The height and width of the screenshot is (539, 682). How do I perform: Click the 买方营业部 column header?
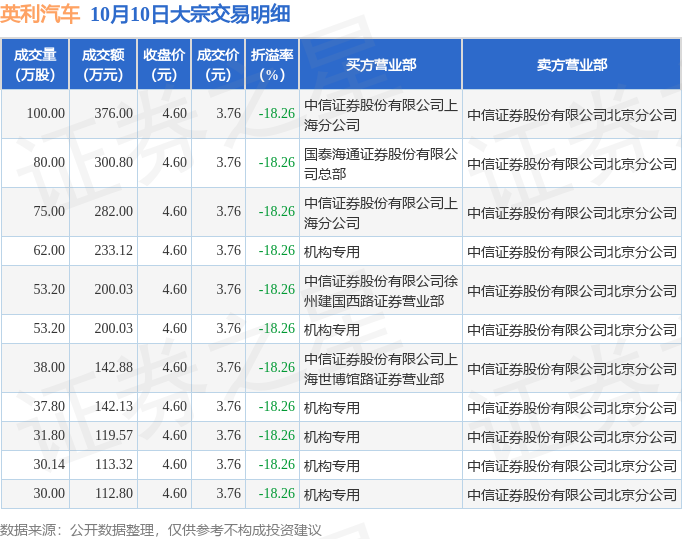tap(381, 64)
